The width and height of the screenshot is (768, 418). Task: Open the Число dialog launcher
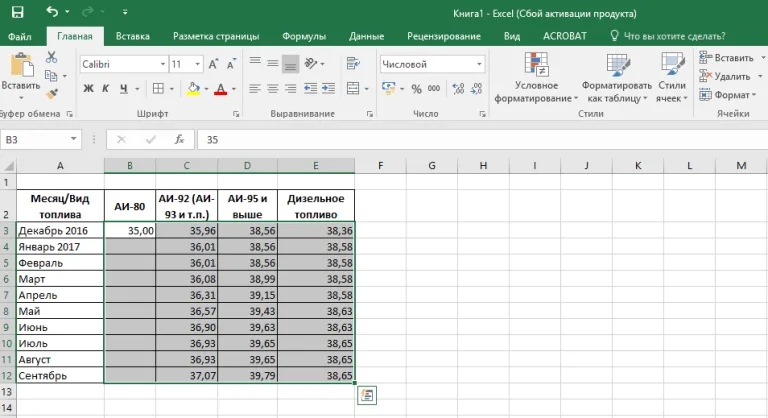[x=482, y=114]
